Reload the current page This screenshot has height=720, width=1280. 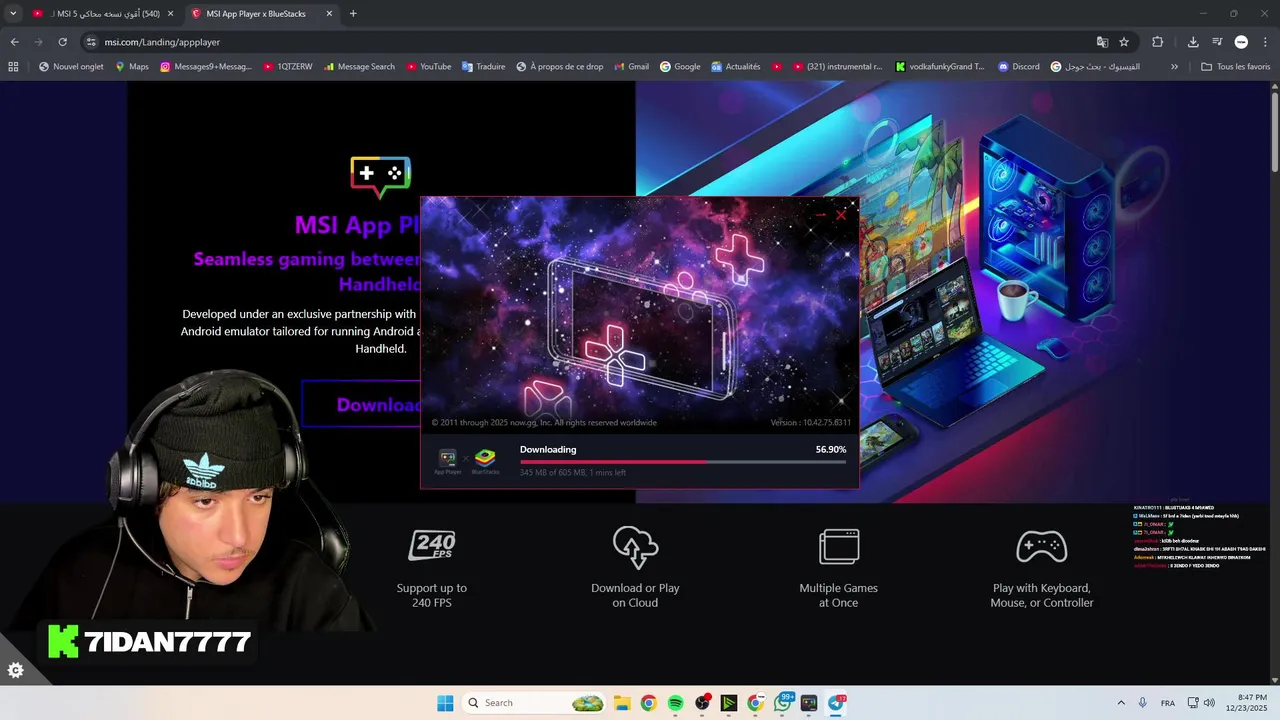point(62,42)
